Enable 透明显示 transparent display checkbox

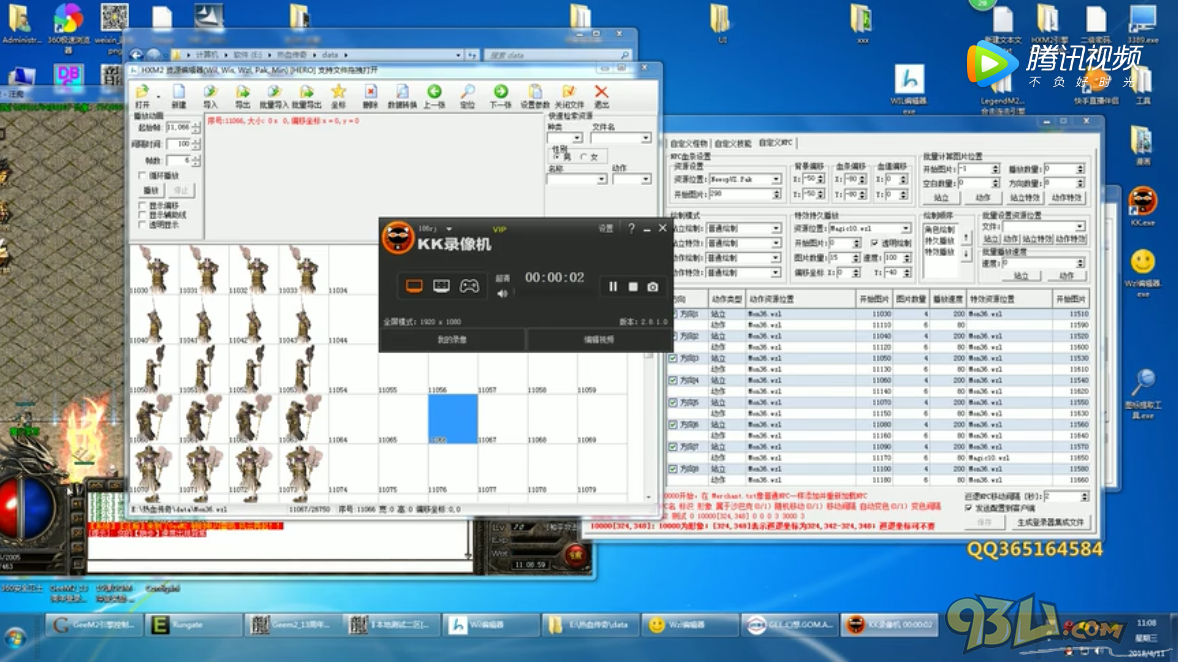(x=142, y=225)
